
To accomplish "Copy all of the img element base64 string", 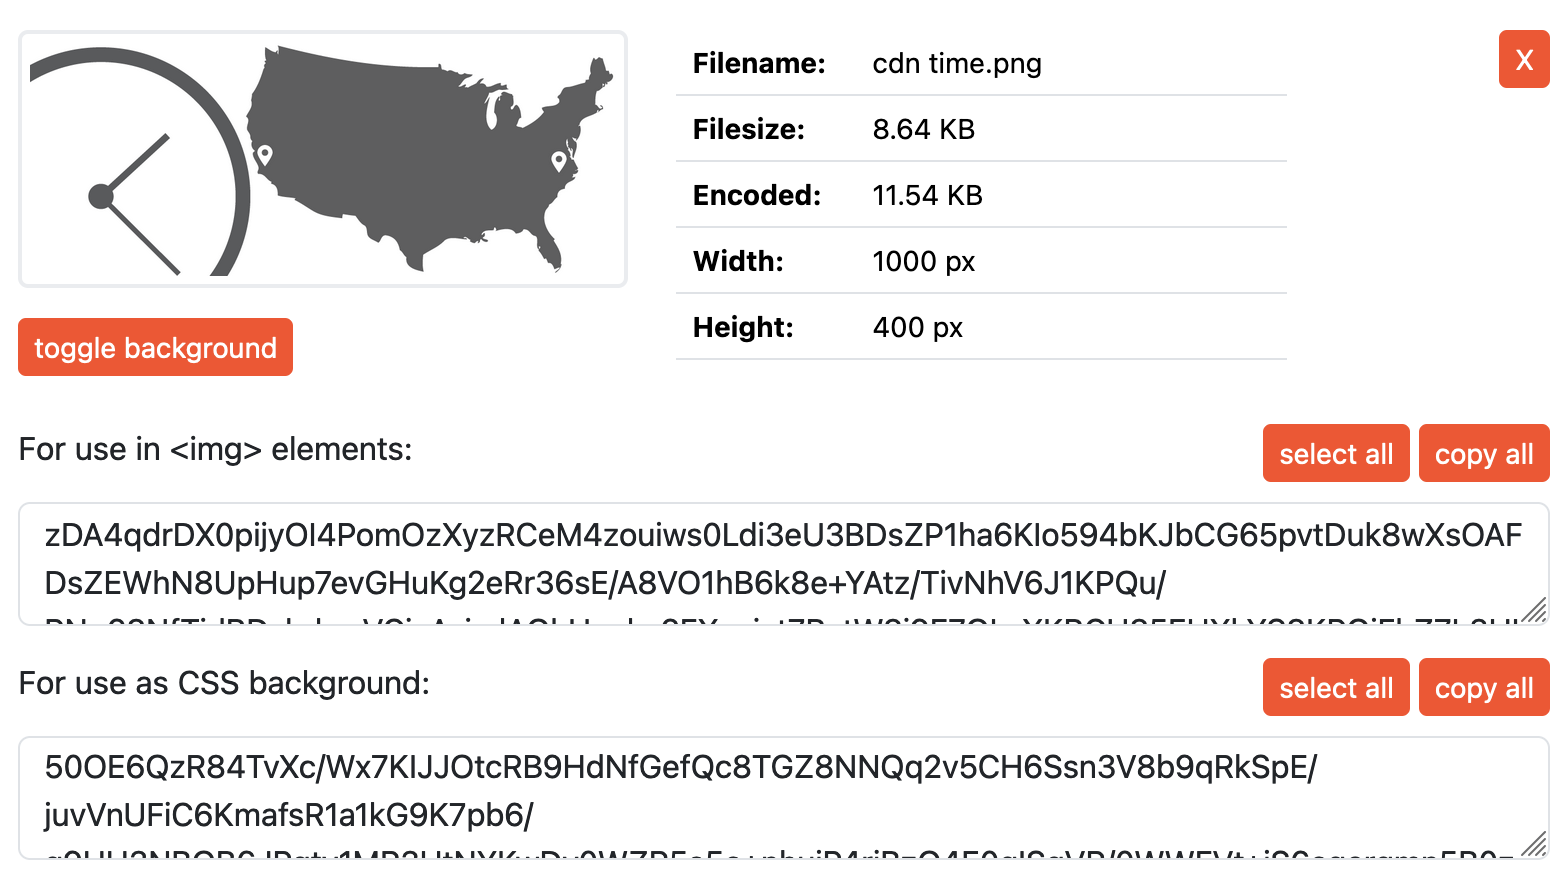I will 1484,453.
